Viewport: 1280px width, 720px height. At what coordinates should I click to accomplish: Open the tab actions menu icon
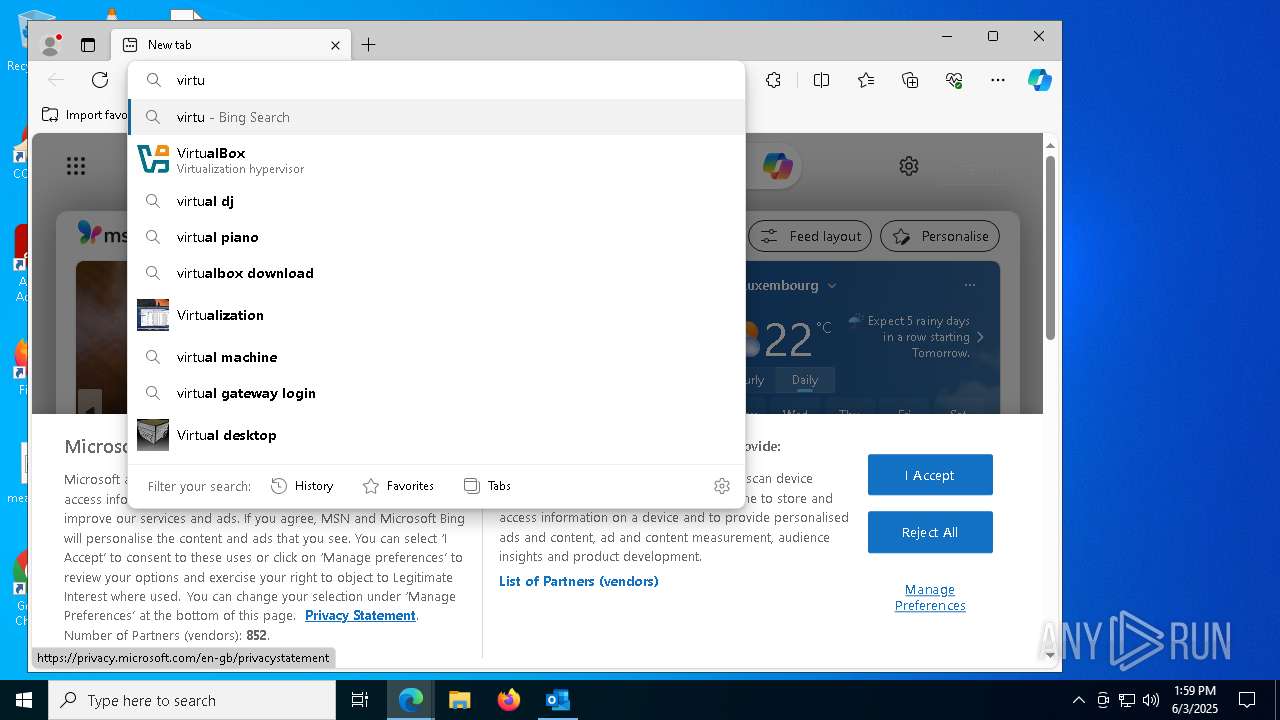tap(88, 45)
